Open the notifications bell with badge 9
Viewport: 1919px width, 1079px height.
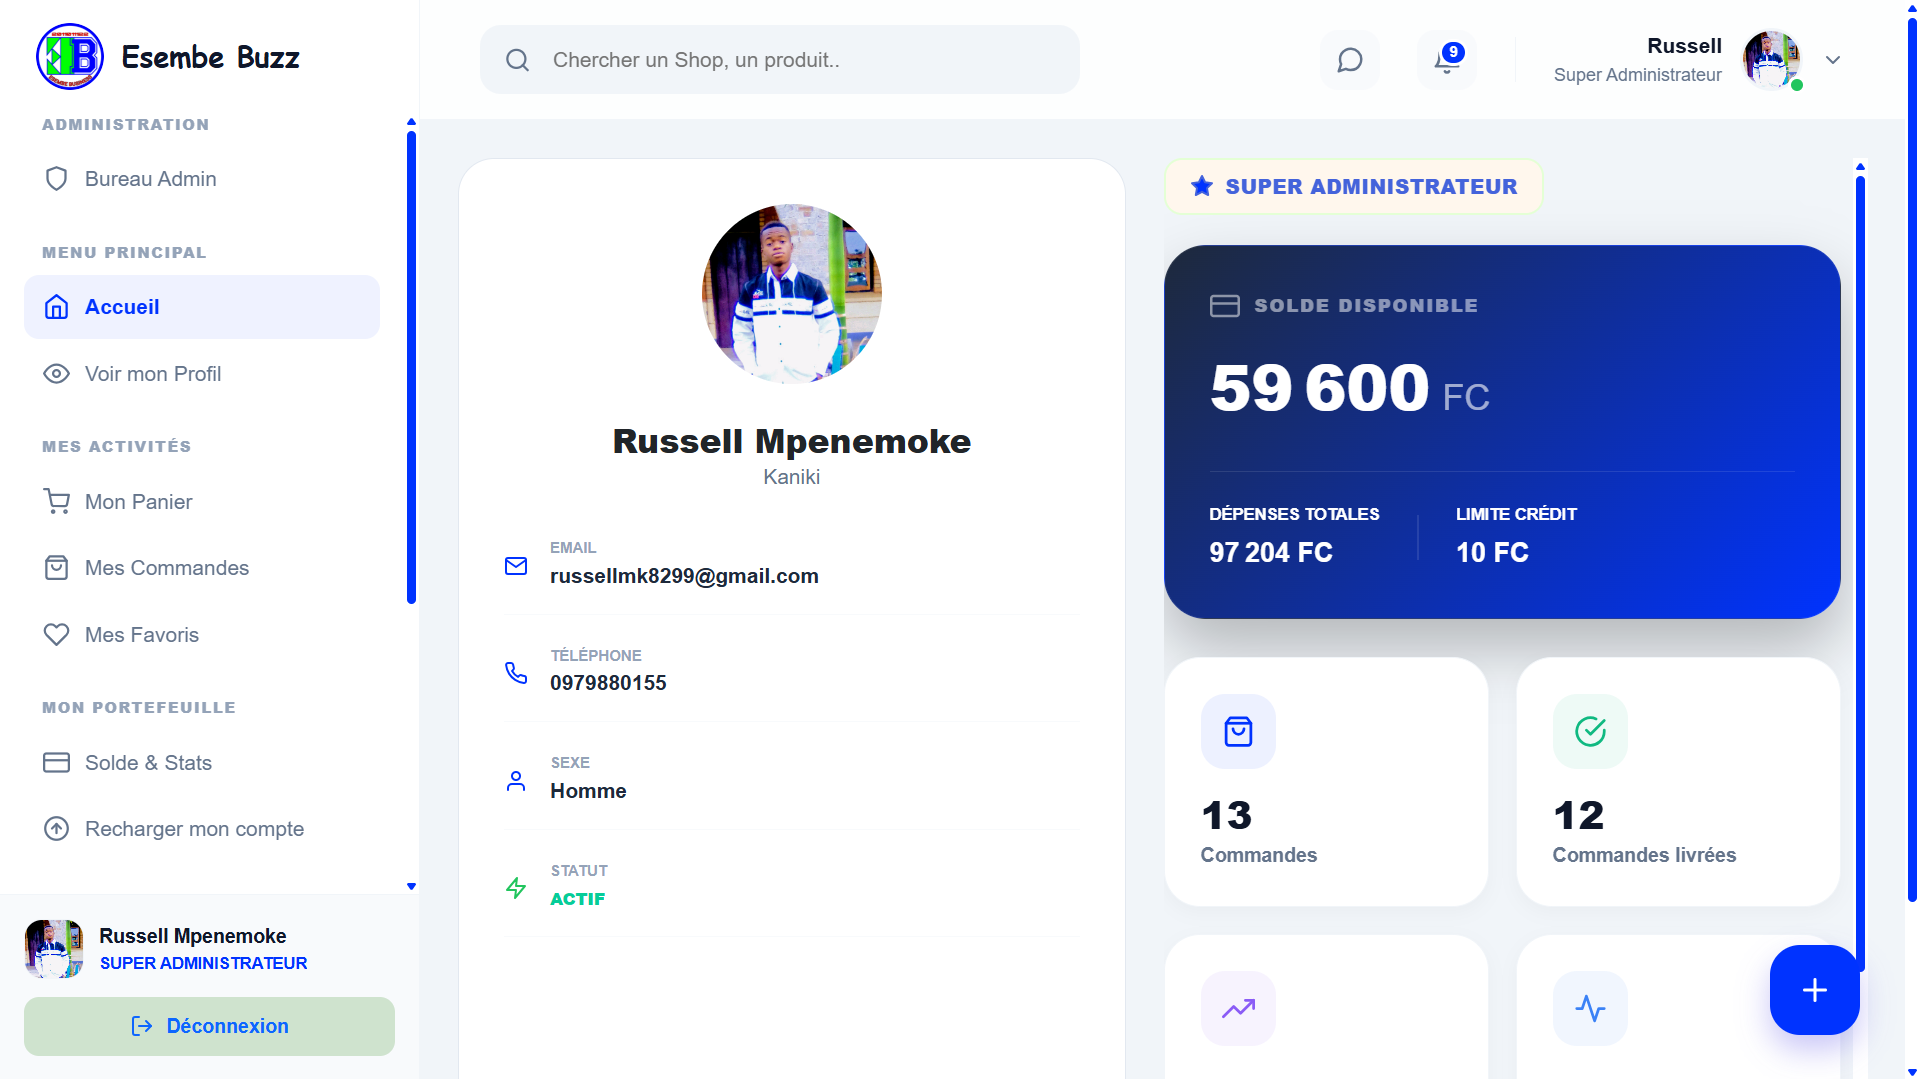click(1447, 60)
